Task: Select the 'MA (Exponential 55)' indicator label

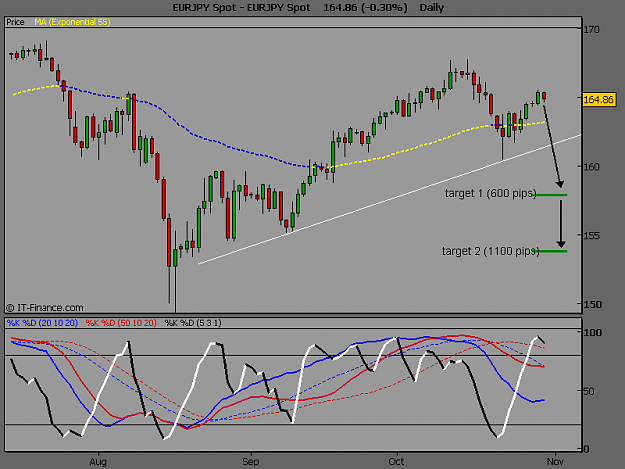Action: [x=72, y=22]
